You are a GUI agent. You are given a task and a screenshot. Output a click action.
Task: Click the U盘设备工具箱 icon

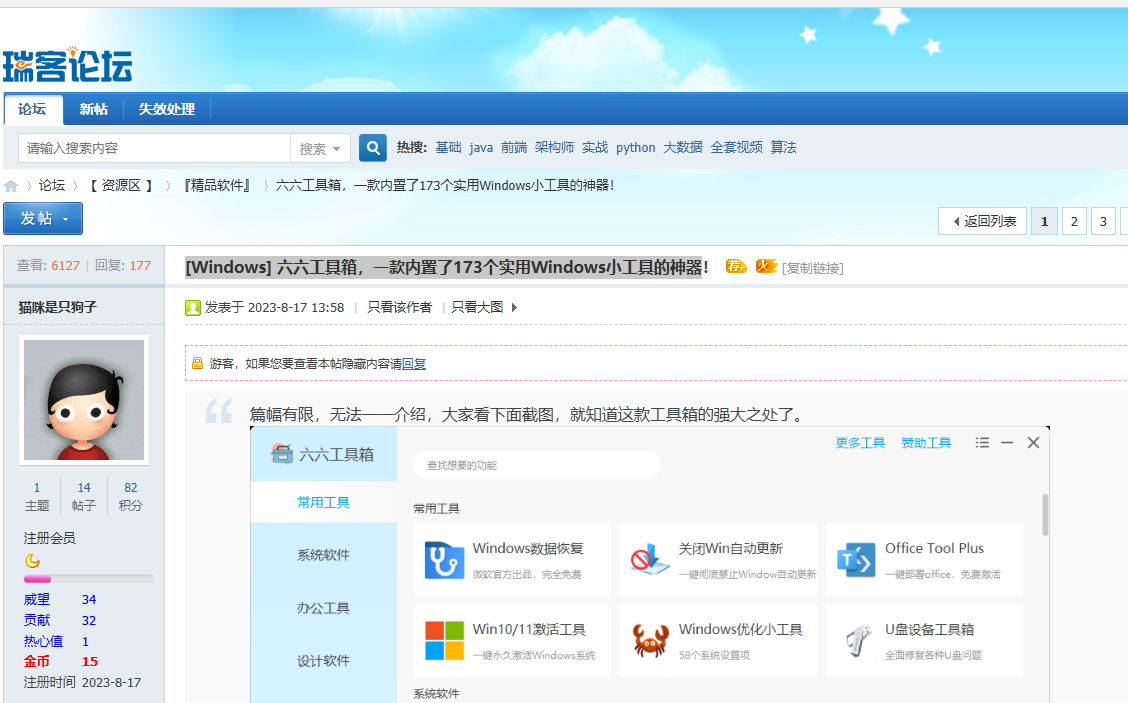point(856,641)
